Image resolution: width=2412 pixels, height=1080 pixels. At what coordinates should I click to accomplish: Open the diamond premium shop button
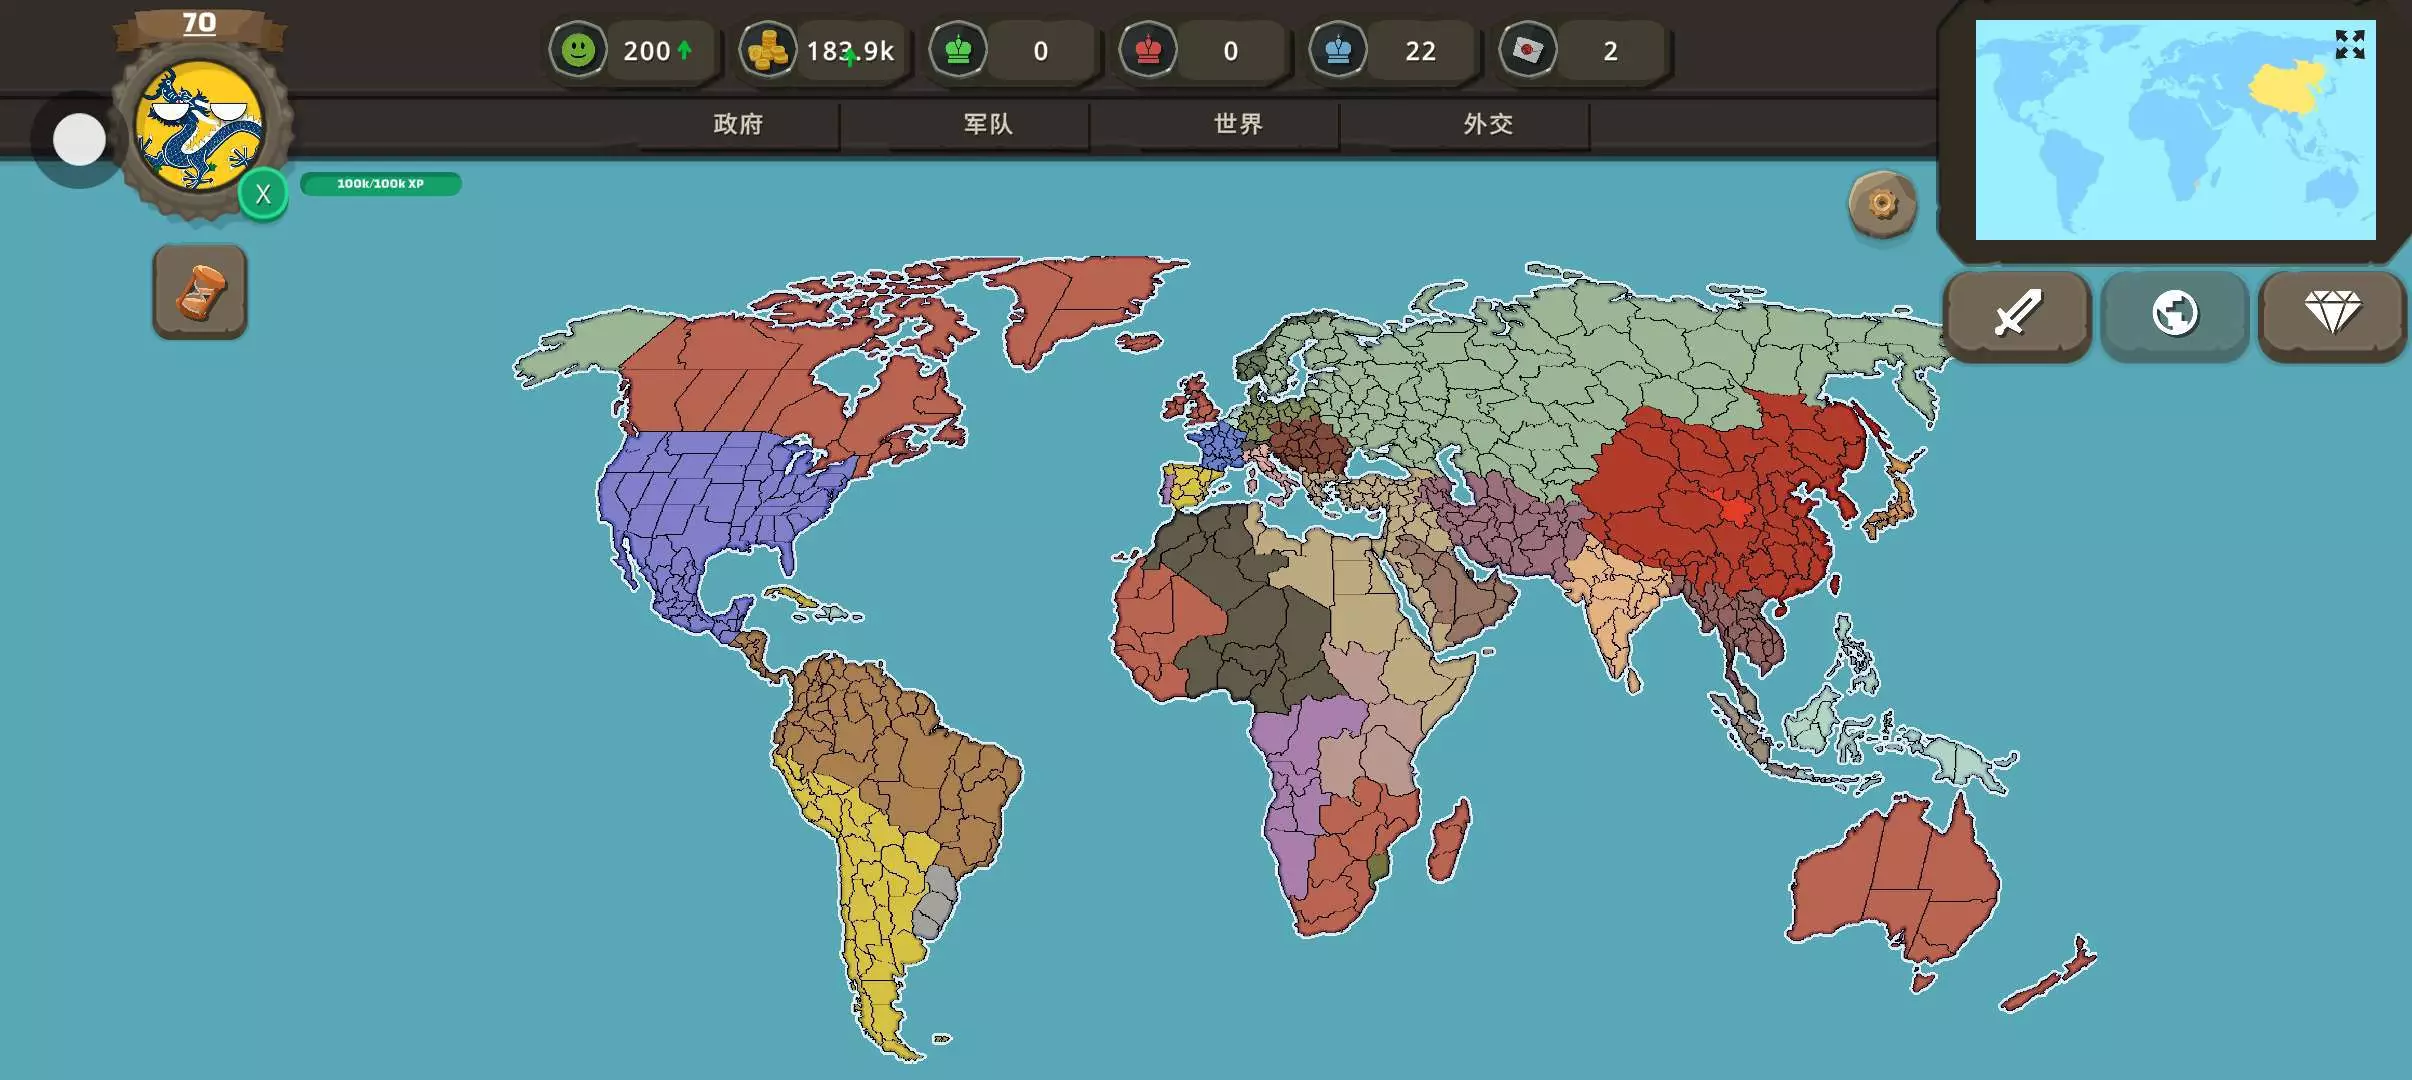(x=2332, y=314)
